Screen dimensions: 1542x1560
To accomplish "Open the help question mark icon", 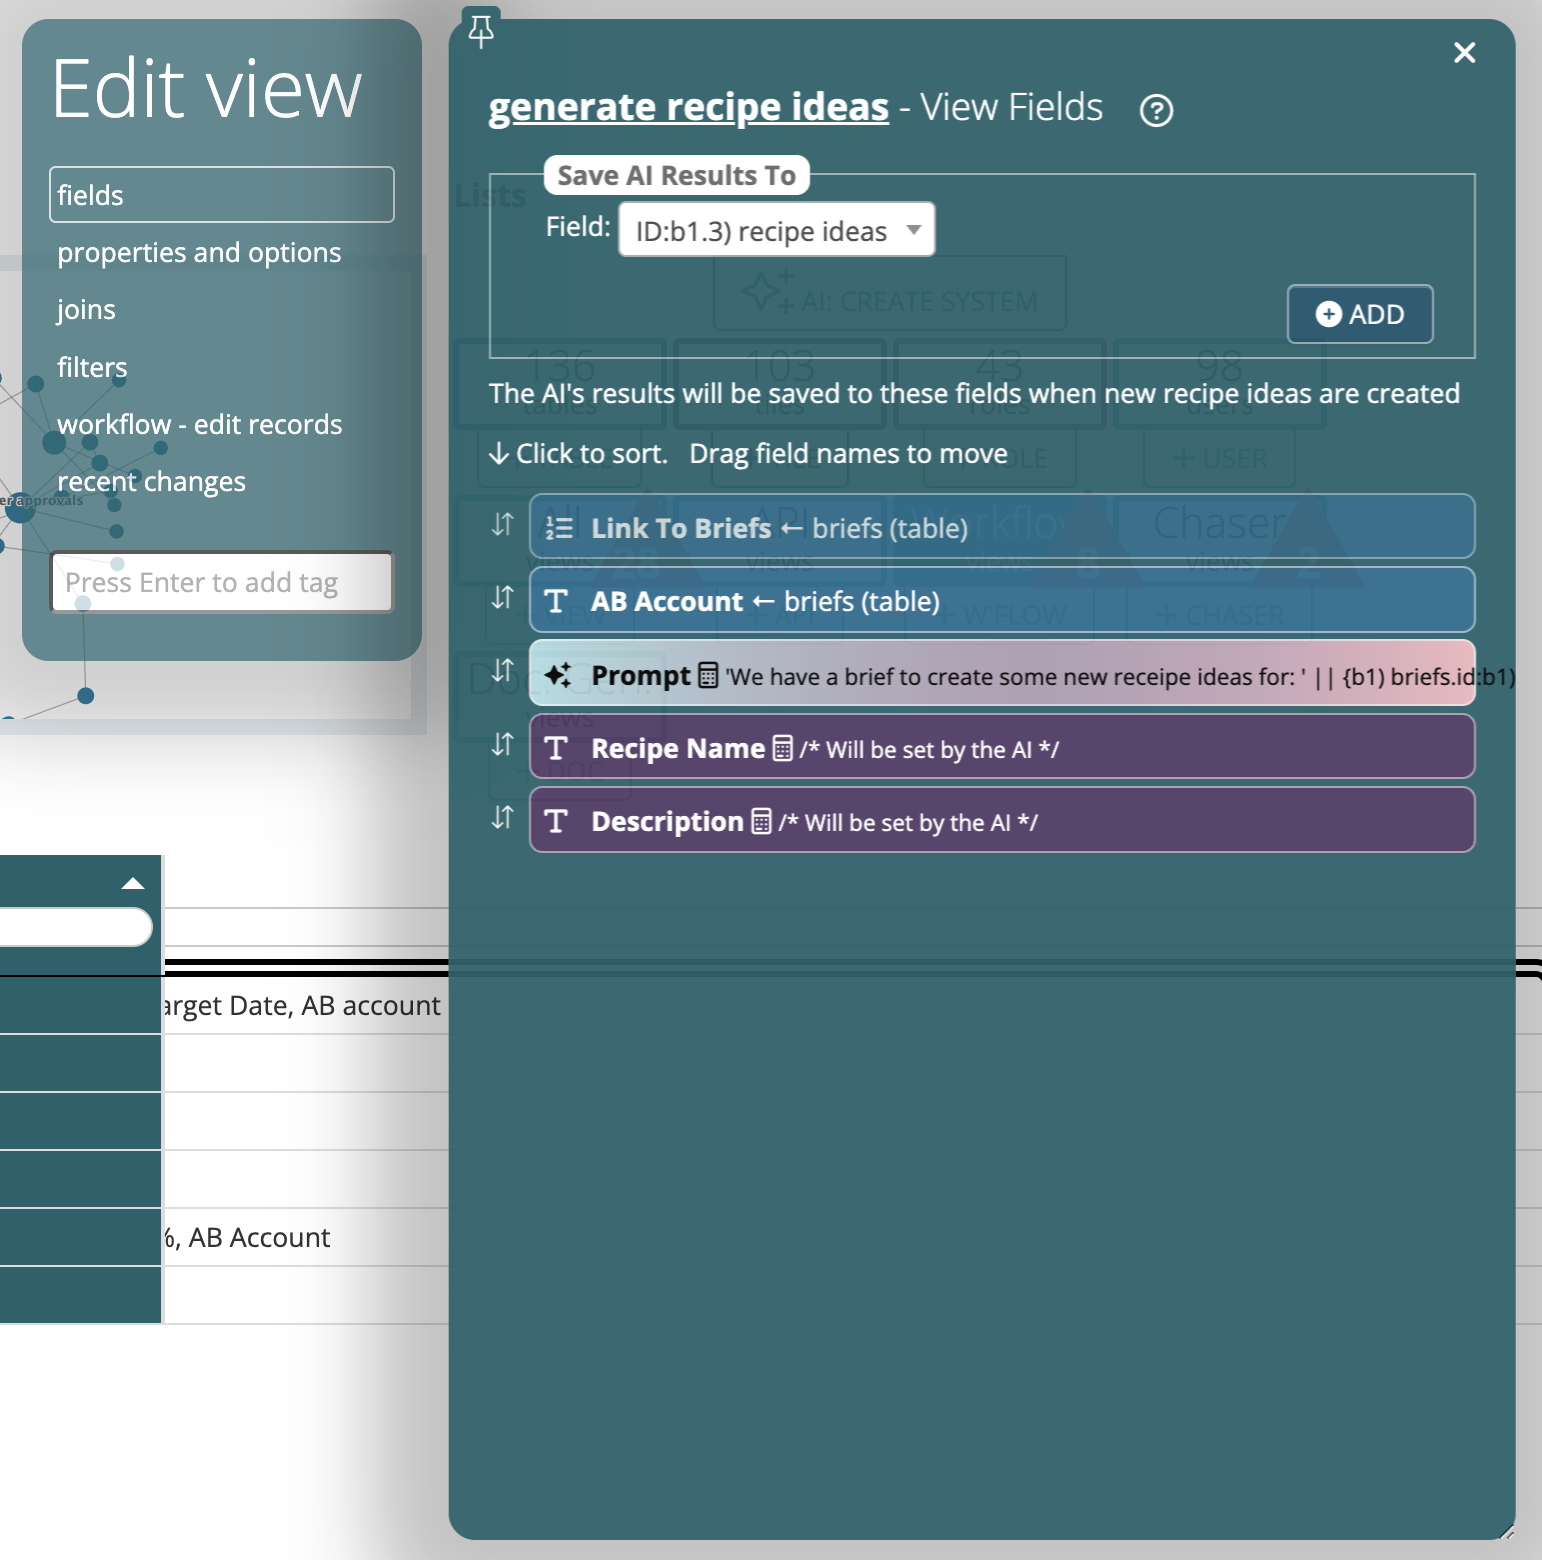I will (1156, 110).
